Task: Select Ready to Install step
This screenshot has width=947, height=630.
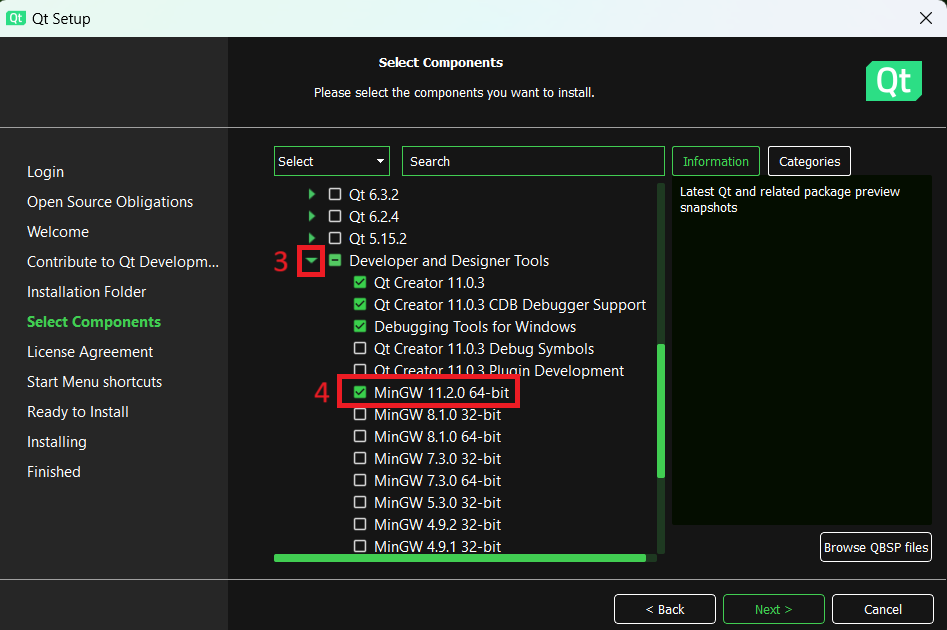Action: (x=78, y=412)
